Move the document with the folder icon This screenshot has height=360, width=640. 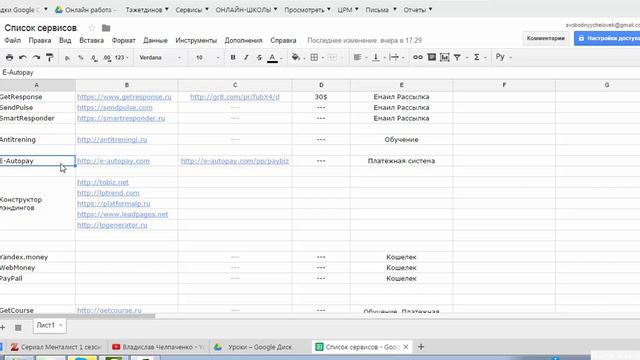click(x=106, y=28)
